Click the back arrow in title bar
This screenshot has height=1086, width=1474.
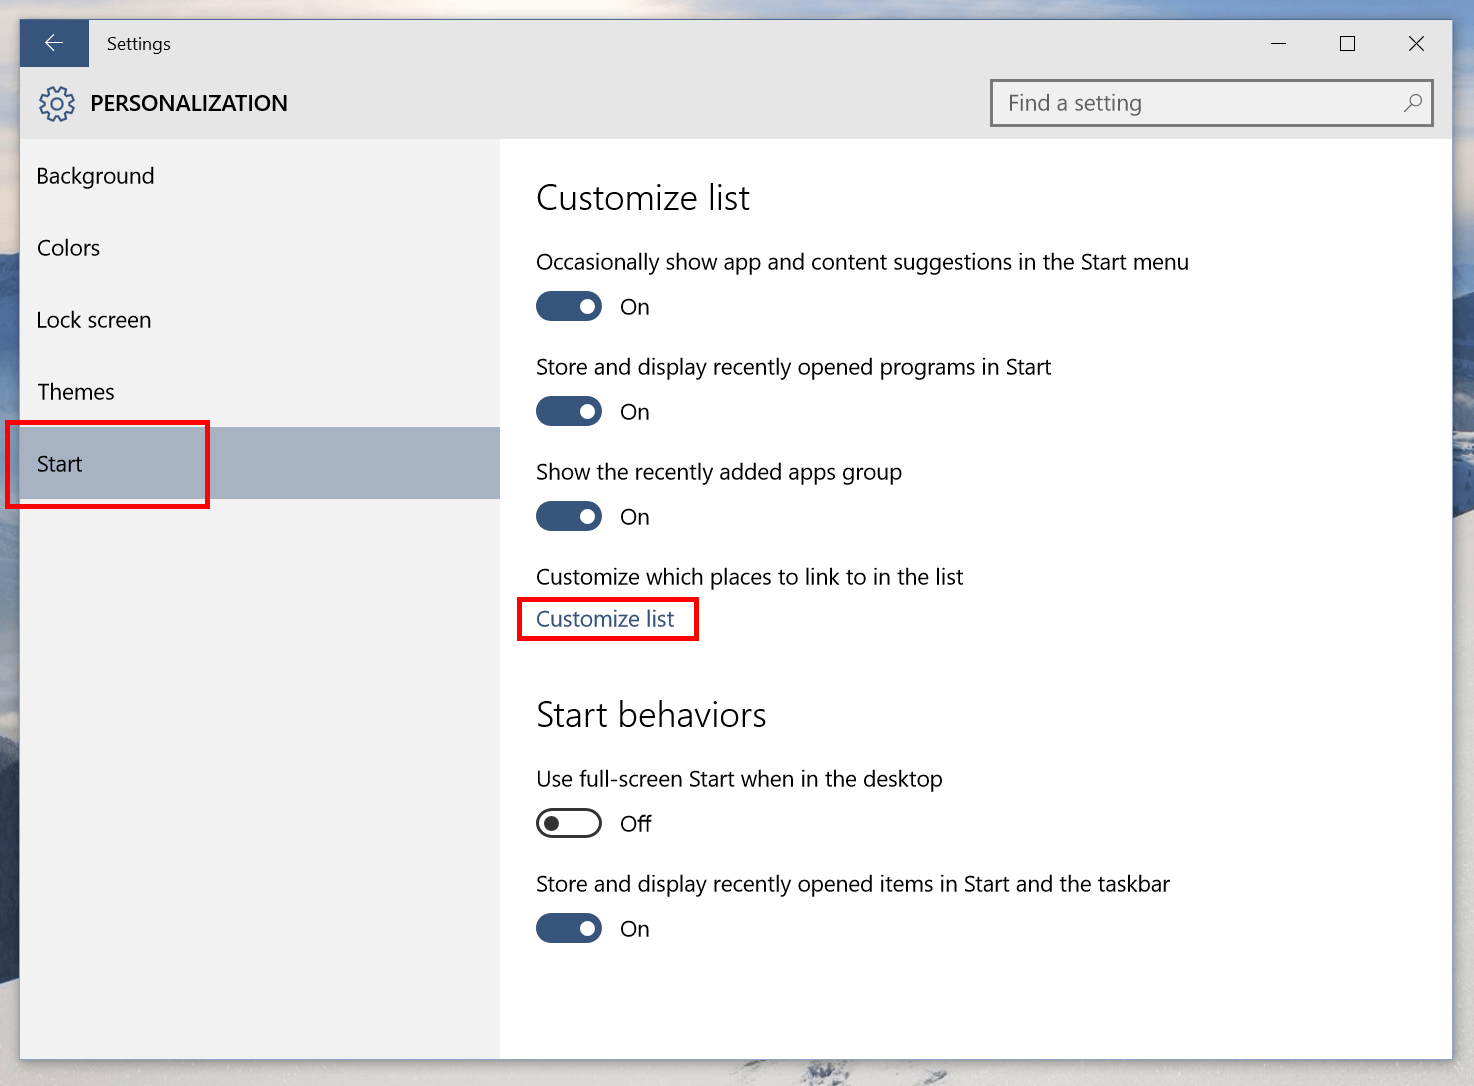coord(54,43)
